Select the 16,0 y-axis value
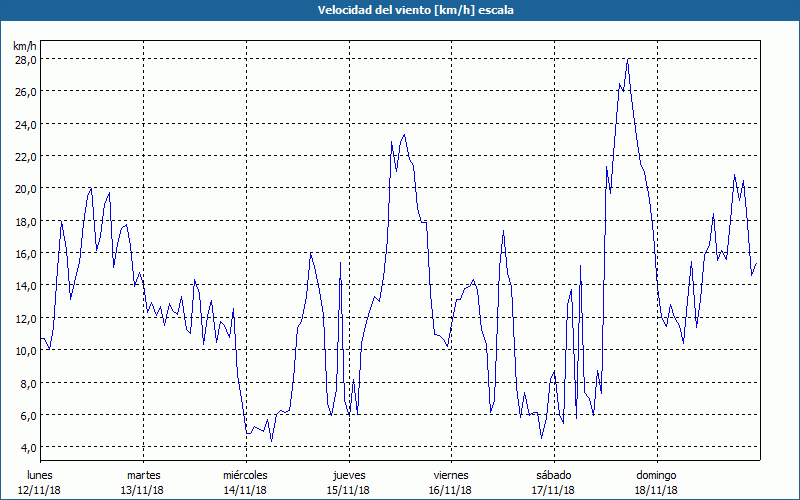 point(26,254)
